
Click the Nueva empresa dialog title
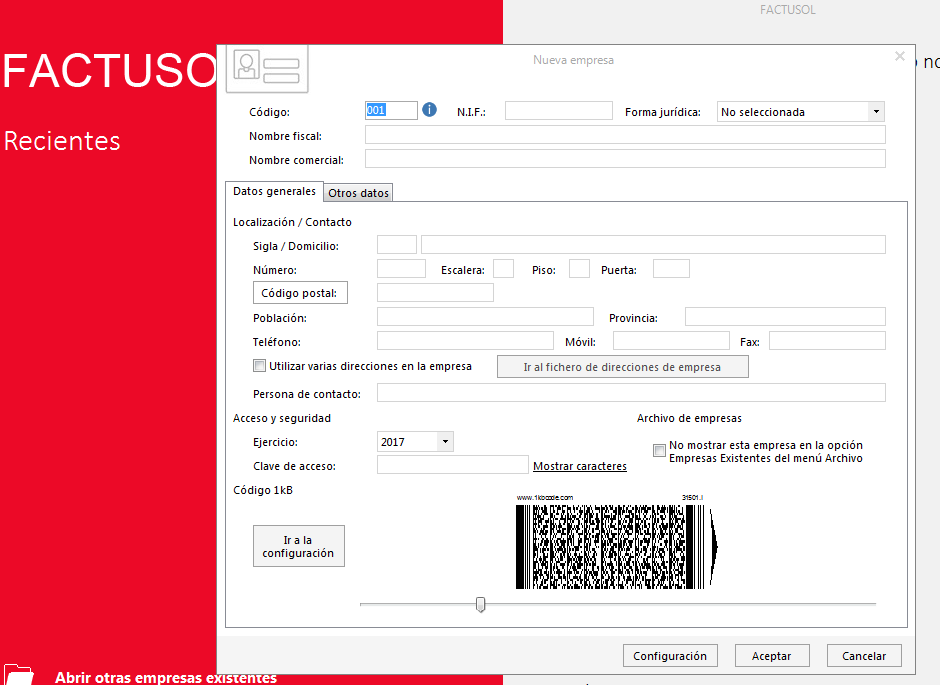tap(573, 60)
